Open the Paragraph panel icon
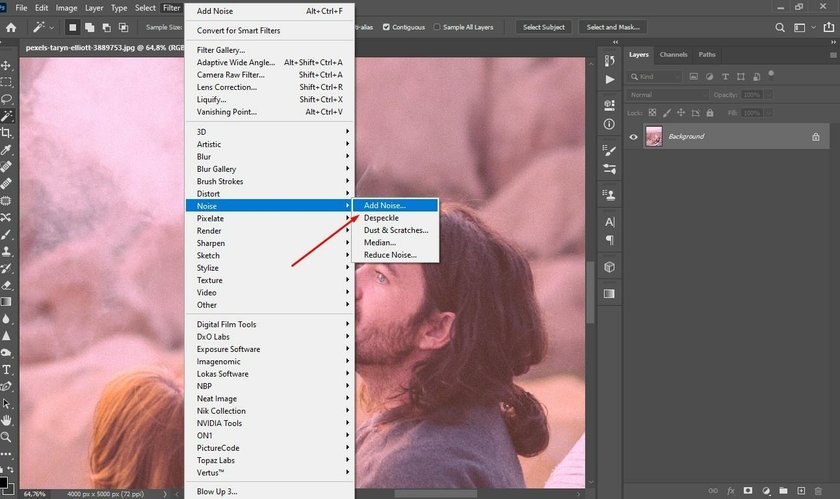 pyautogui.click(x=609, y=240)
